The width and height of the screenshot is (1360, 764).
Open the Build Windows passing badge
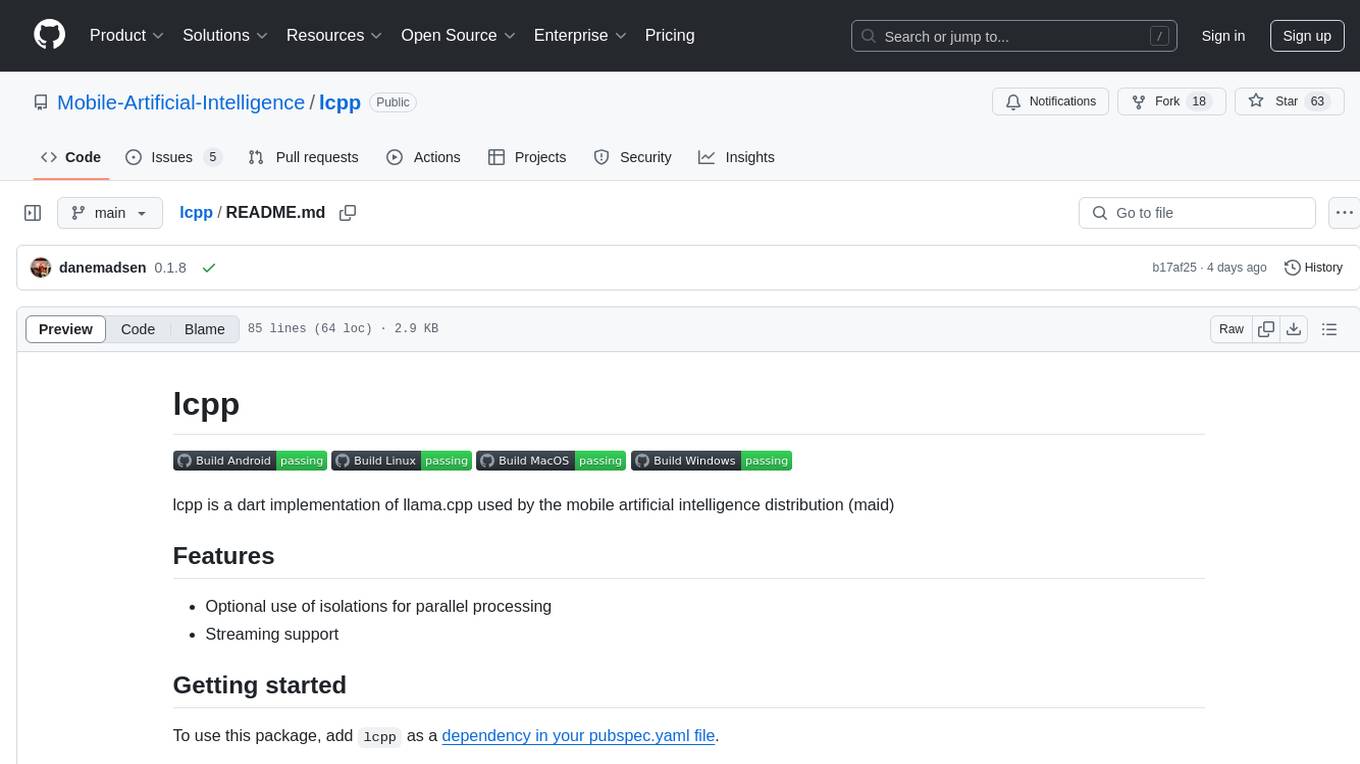tap(711, 460)
